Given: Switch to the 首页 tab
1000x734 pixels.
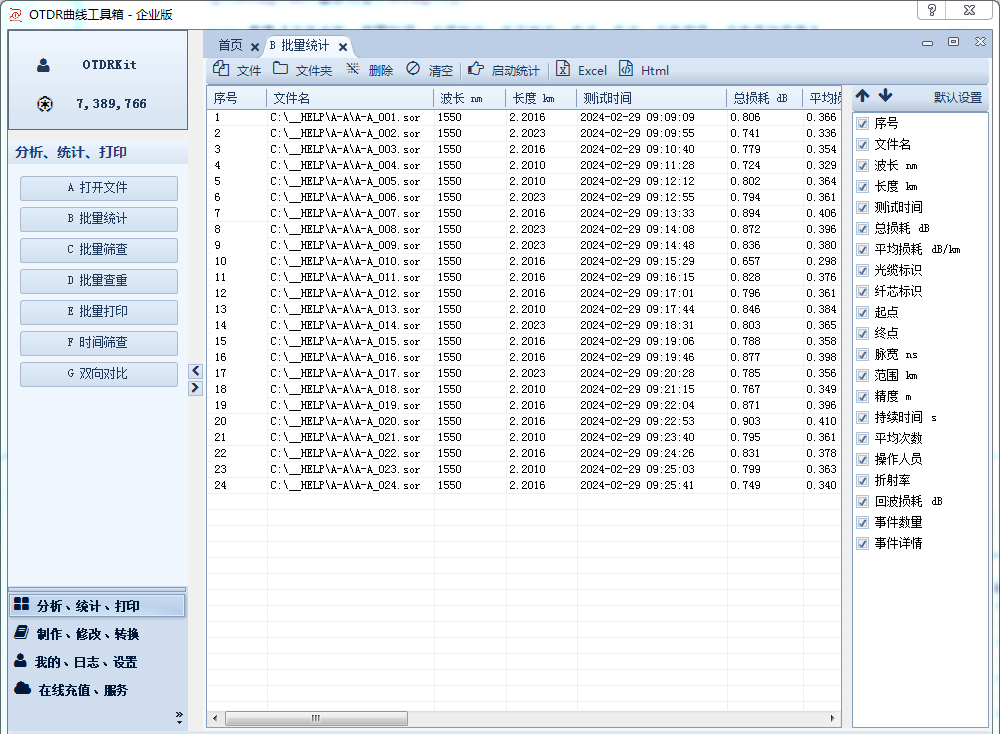Looking at the screenshot, I should point(230,45).
